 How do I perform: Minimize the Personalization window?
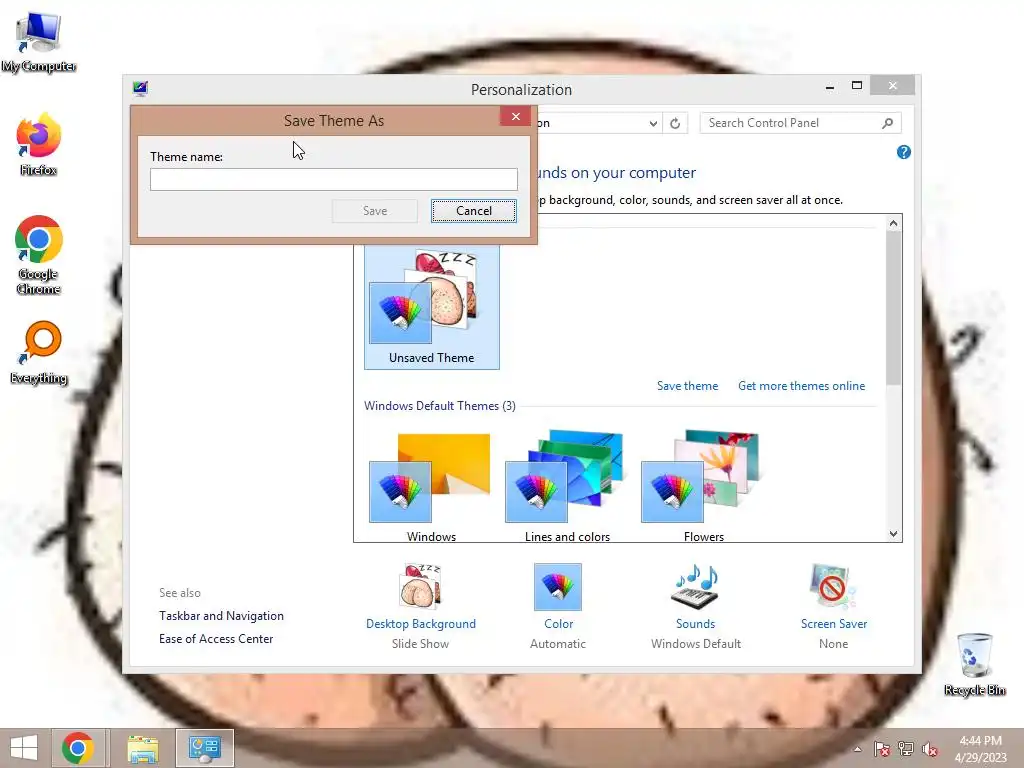(x=829, y=86)
